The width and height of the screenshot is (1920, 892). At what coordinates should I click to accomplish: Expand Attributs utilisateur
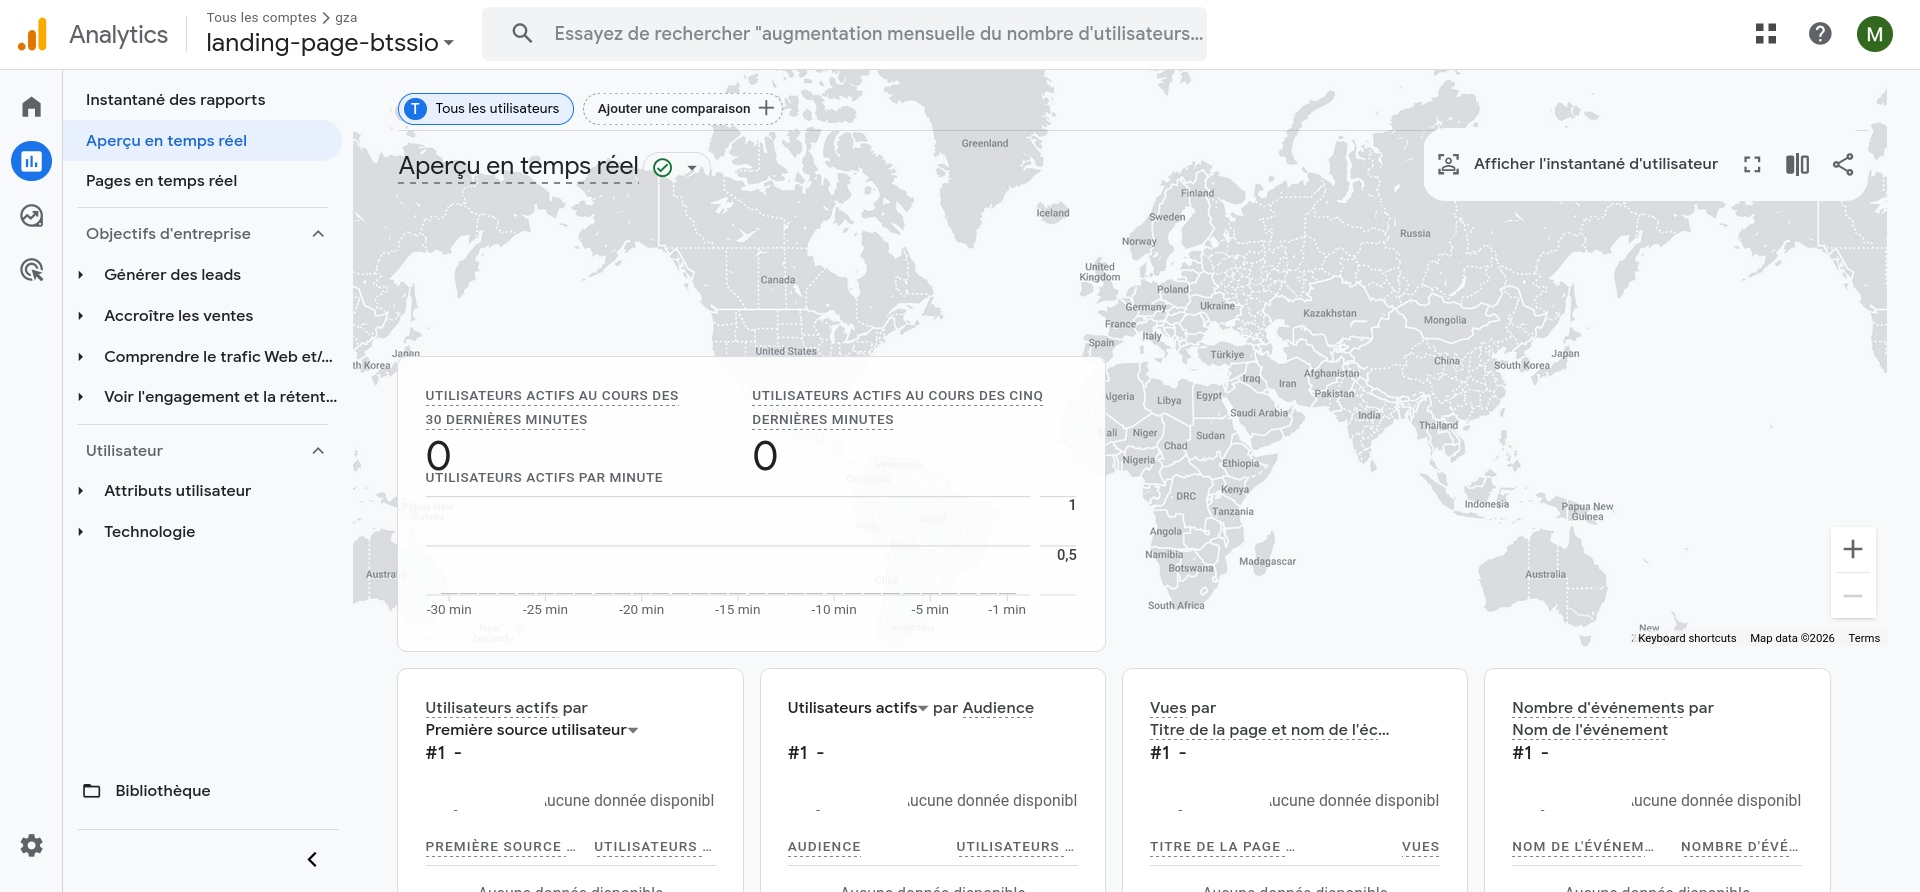point(81,491)
